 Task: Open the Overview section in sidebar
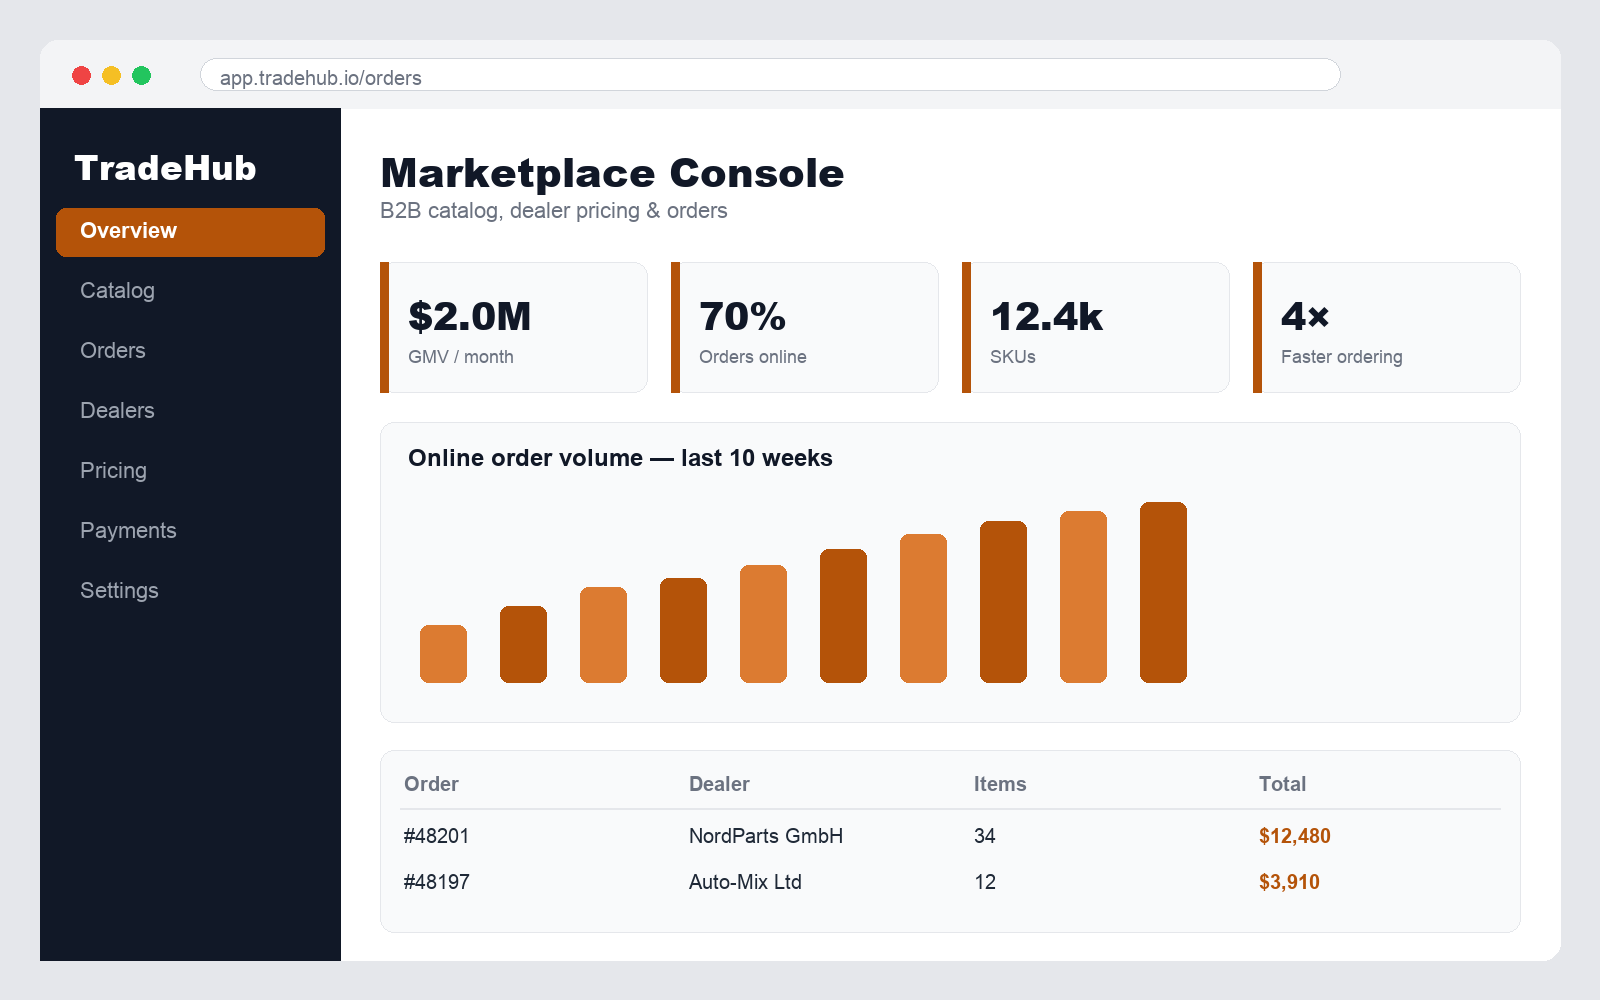tap(190, 232)
